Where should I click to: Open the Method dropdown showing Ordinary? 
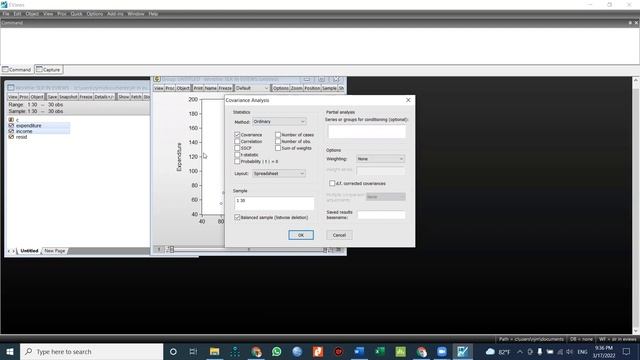(279, 122)
